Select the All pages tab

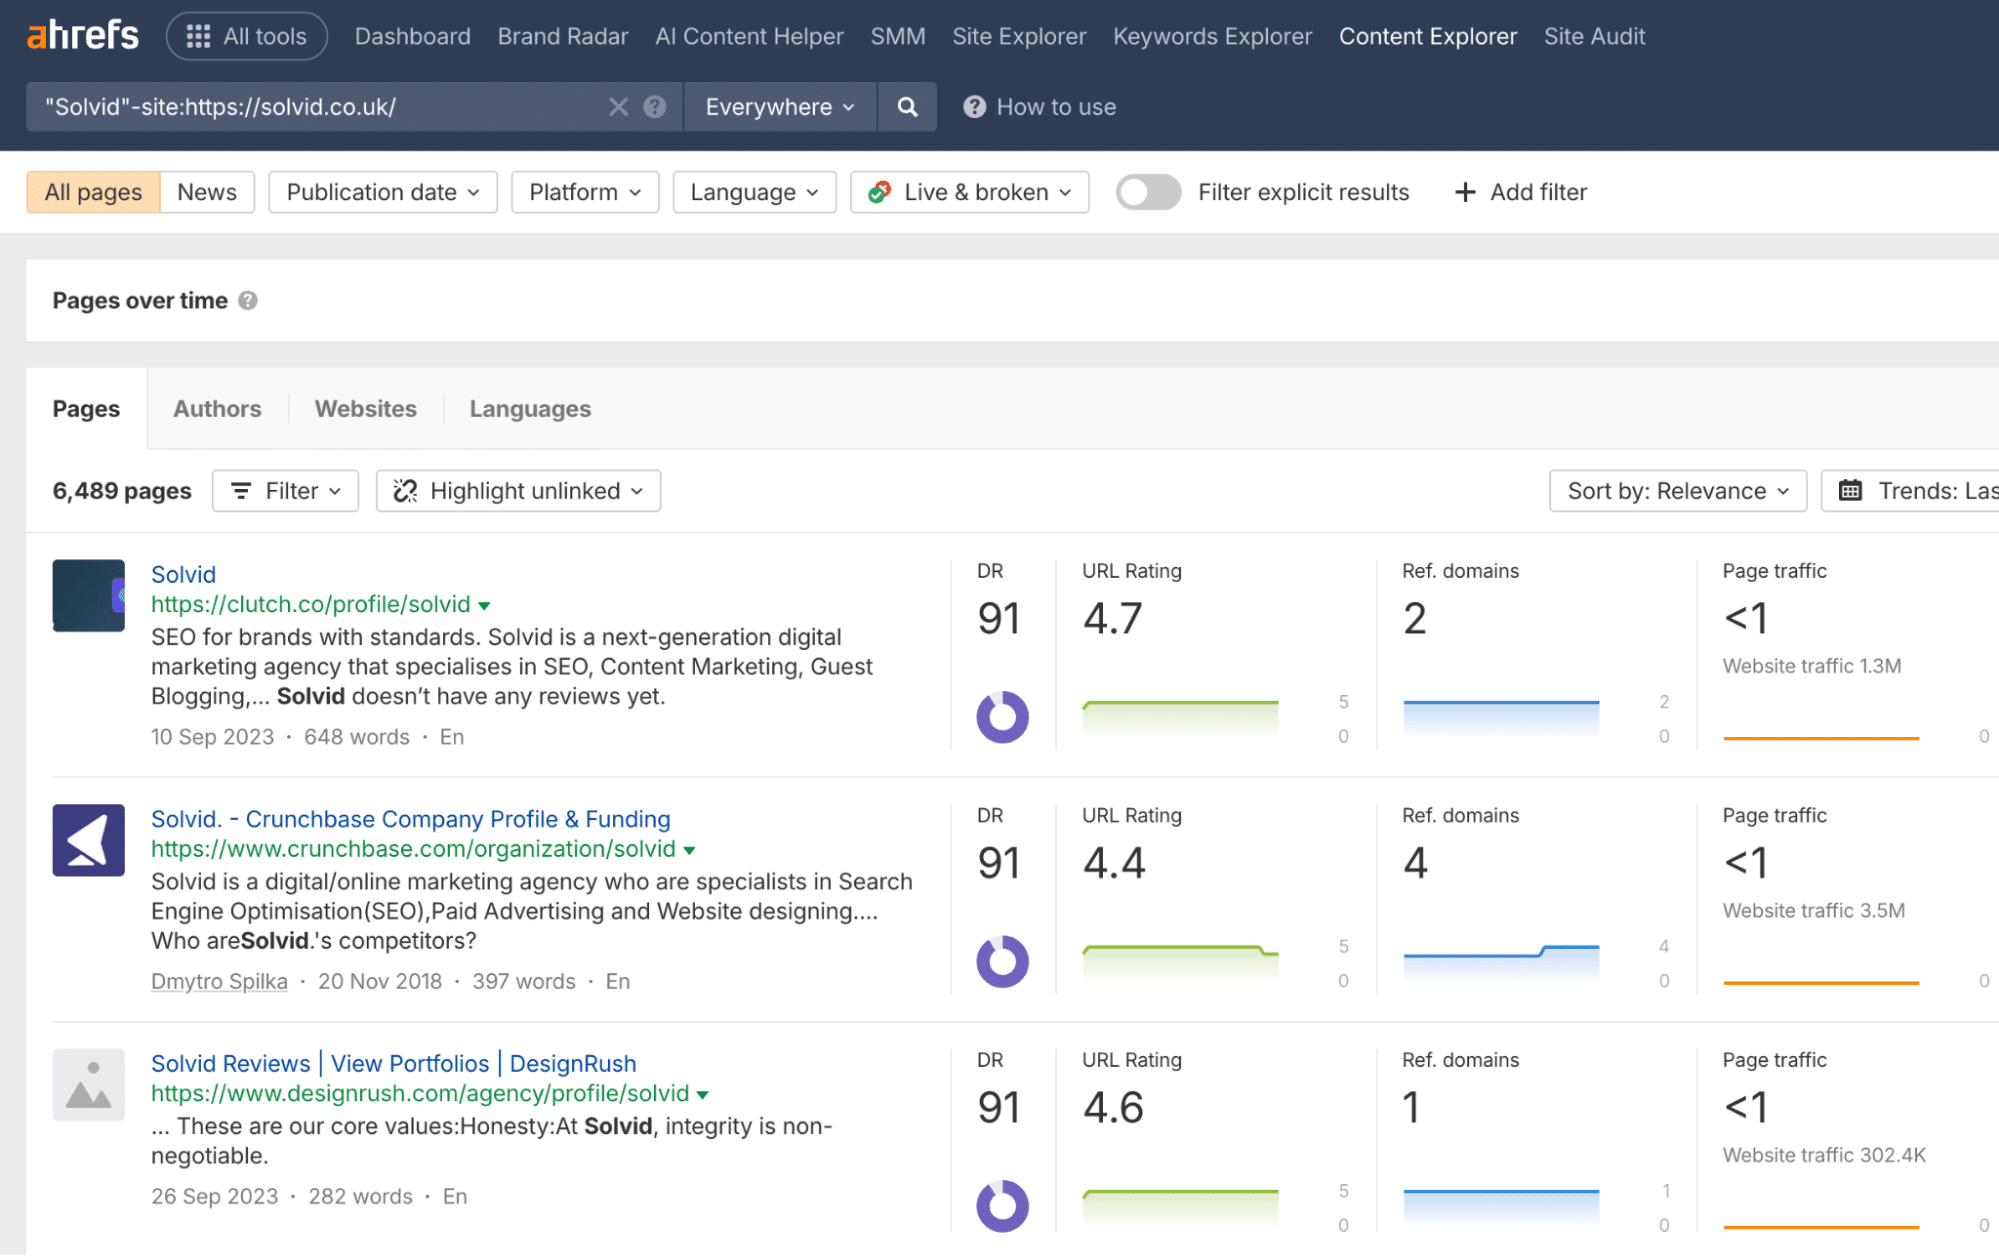94,192
